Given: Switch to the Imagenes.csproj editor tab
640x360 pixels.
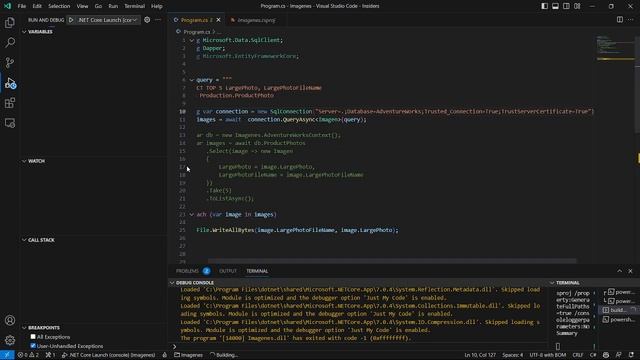Looking at the screenshot, I should 256,20.
